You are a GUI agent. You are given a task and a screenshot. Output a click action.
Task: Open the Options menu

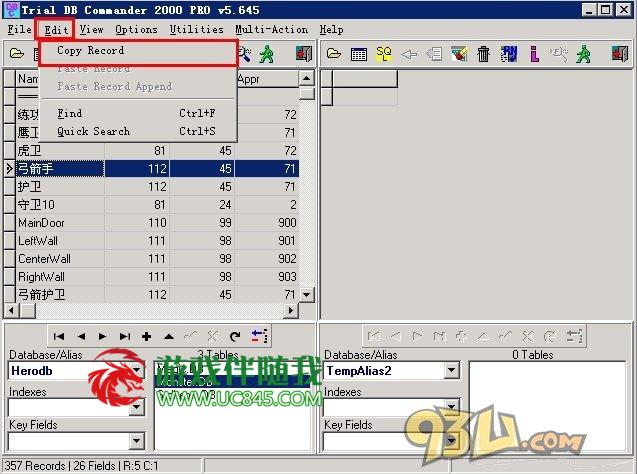136,29
